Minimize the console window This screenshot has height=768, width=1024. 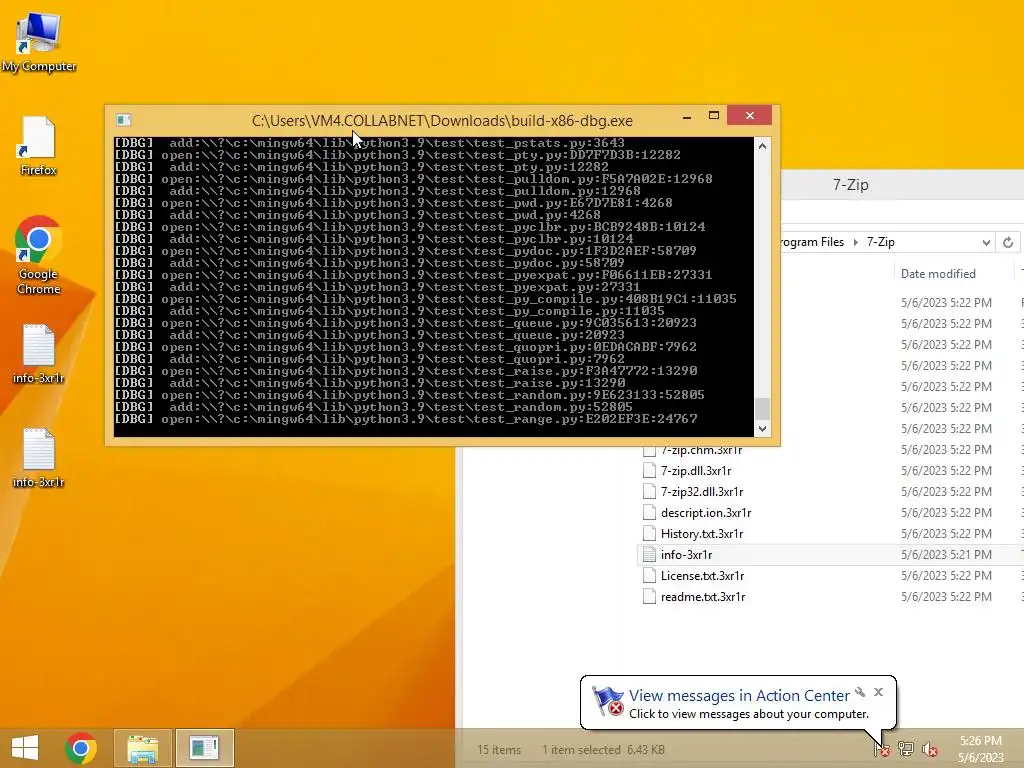686,117
